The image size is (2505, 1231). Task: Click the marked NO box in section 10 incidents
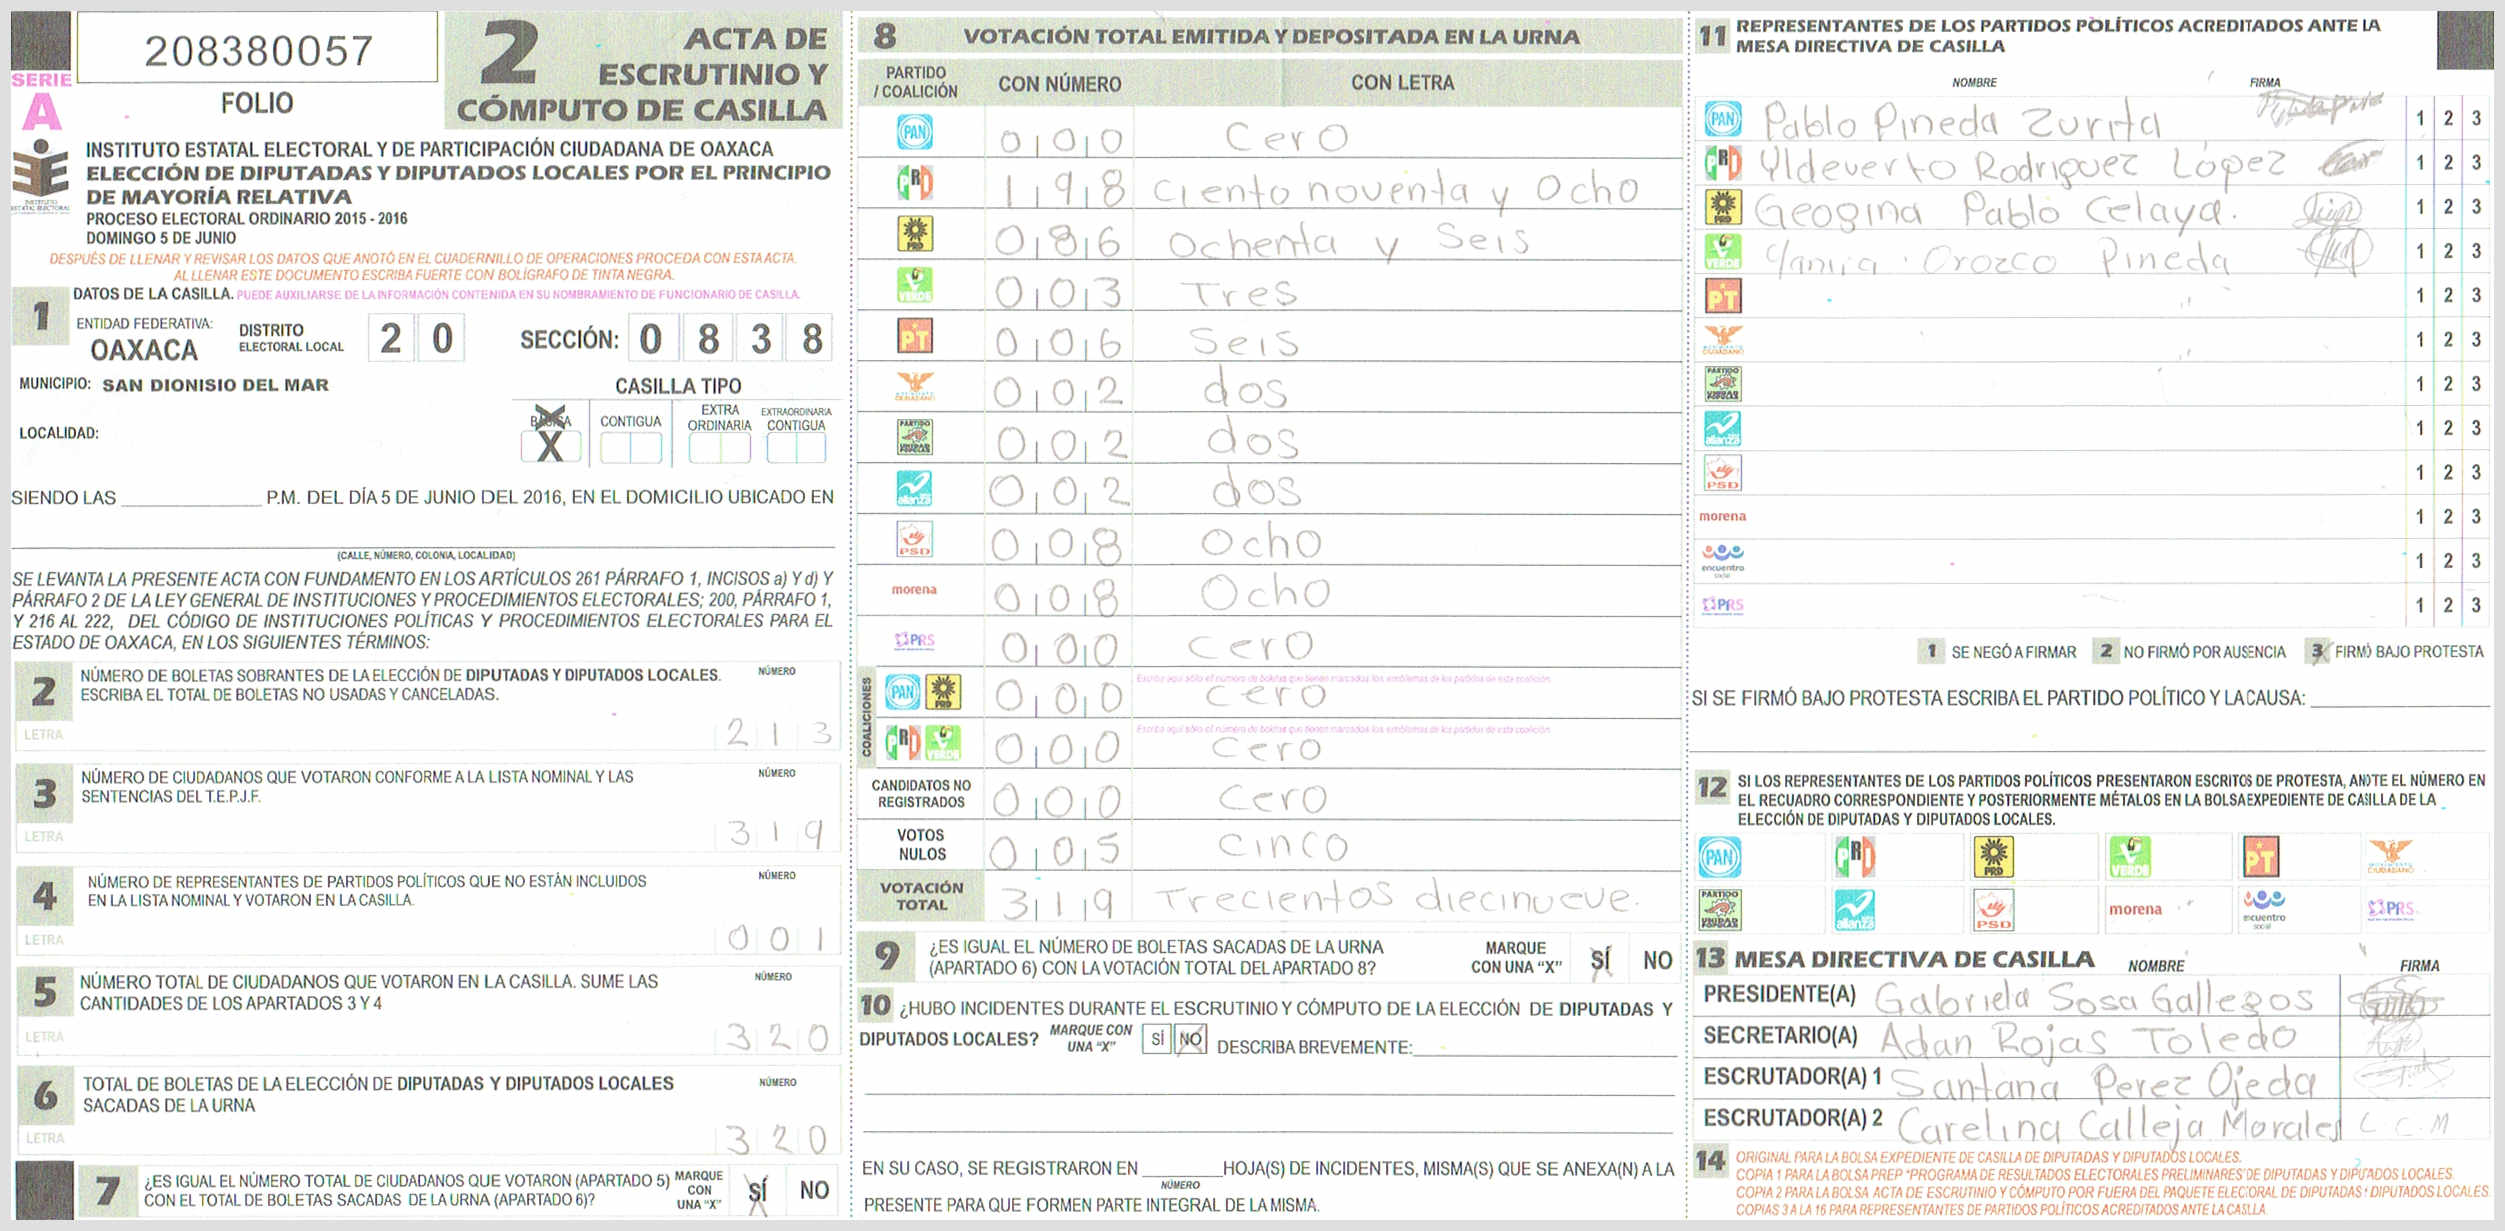tap(1190, 1039)
